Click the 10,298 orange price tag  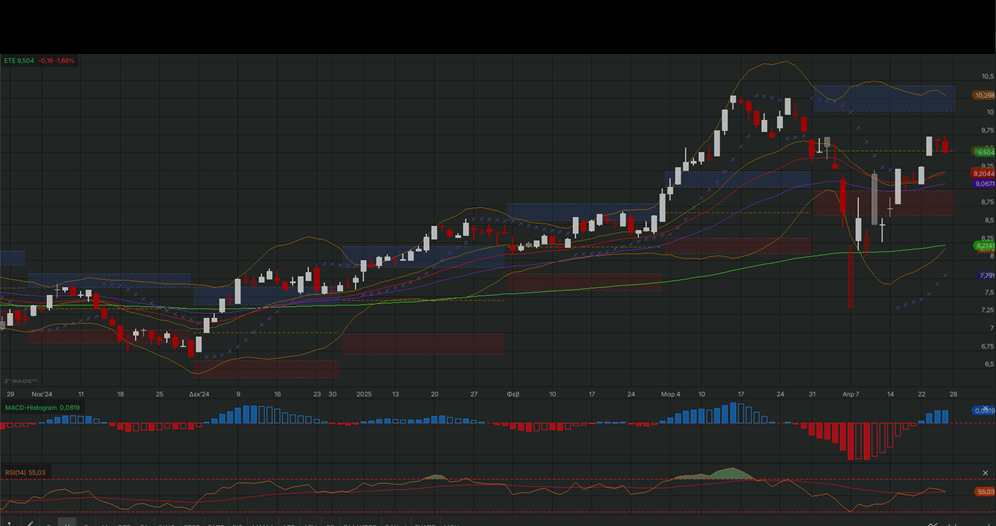[984, 95]
